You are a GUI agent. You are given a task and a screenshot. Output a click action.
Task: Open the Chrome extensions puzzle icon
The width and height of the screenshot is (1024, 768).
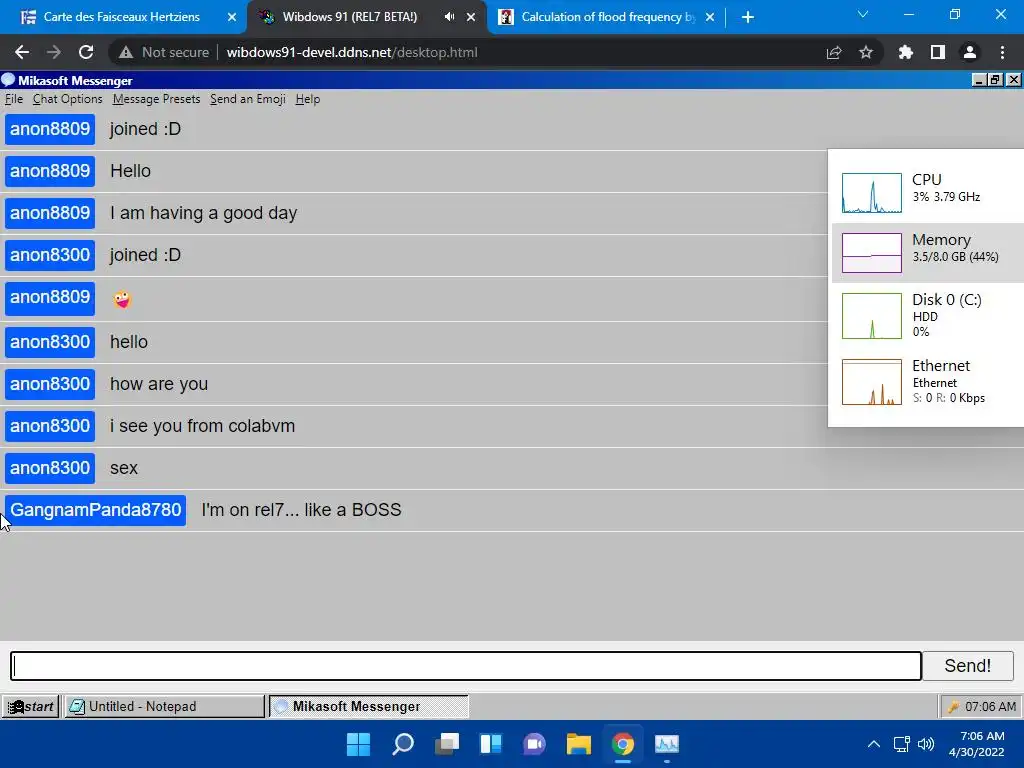905,52
